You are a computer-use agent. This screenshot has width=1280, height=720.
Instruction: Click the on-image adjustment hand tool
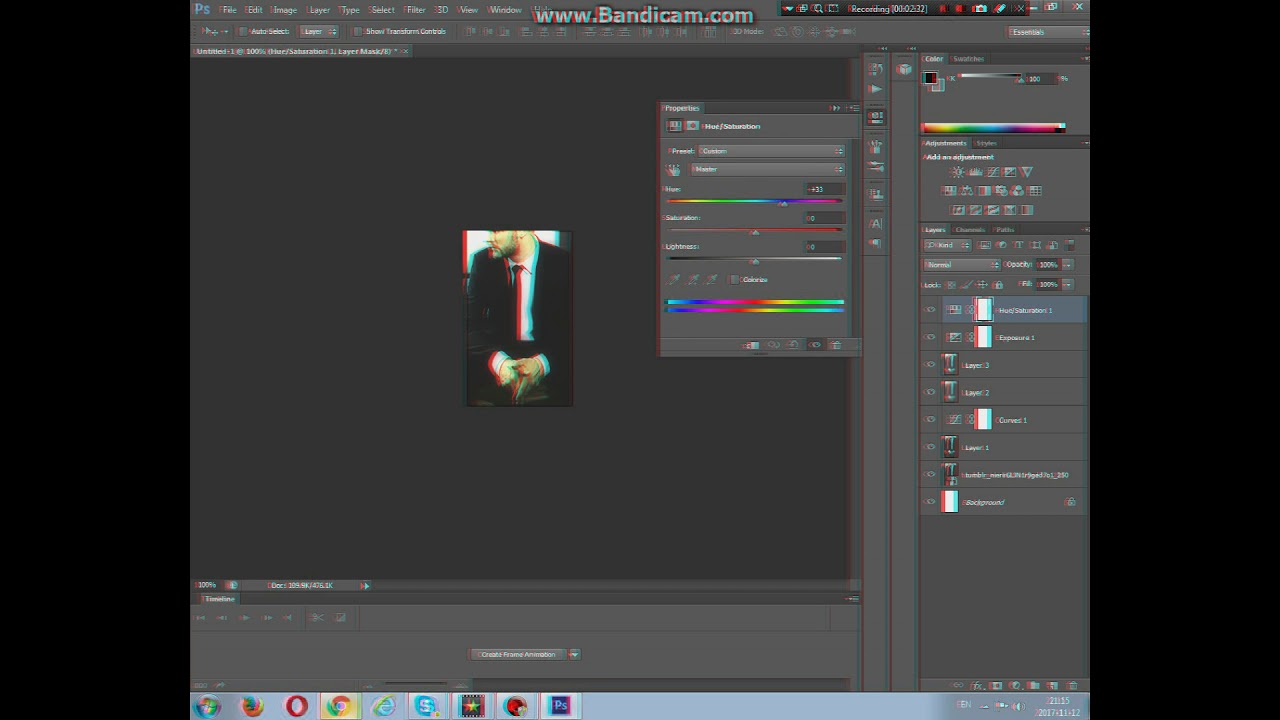tap(674, 170)
